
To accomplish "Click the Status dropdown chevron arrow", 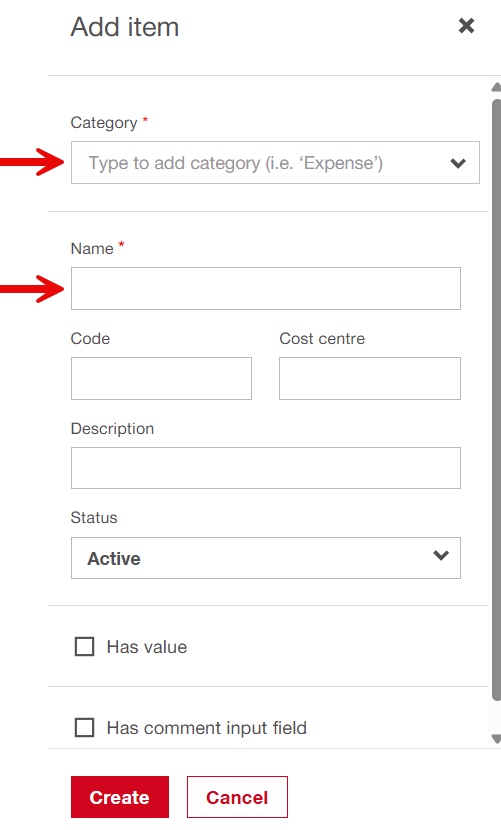I will 441,555.
